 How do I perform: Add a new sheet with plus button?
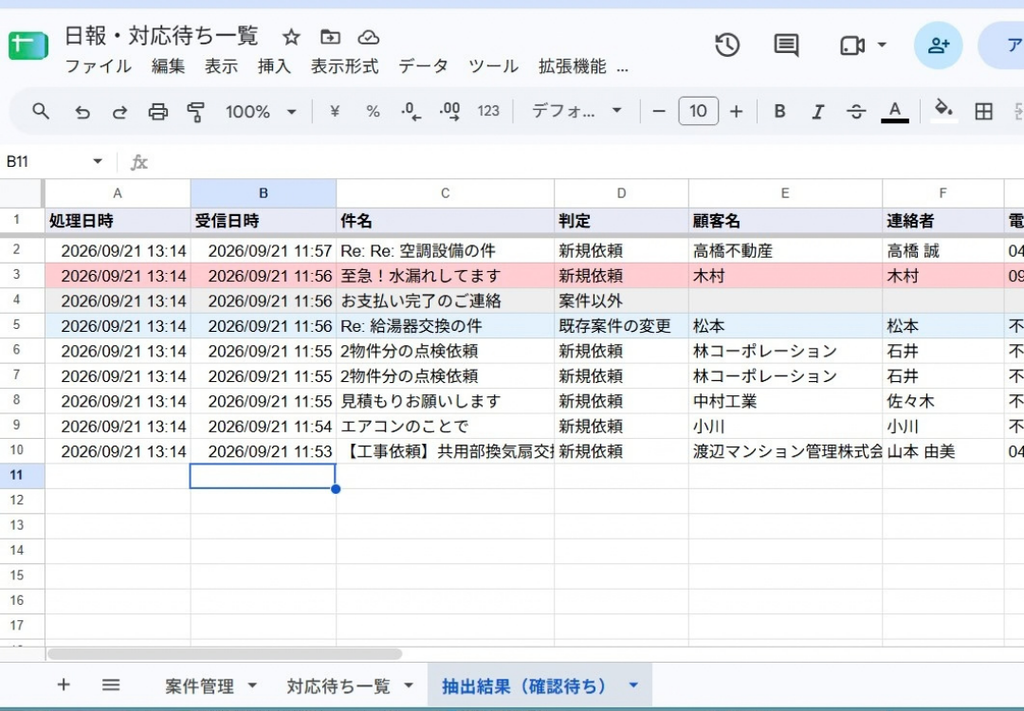(63, 685)
